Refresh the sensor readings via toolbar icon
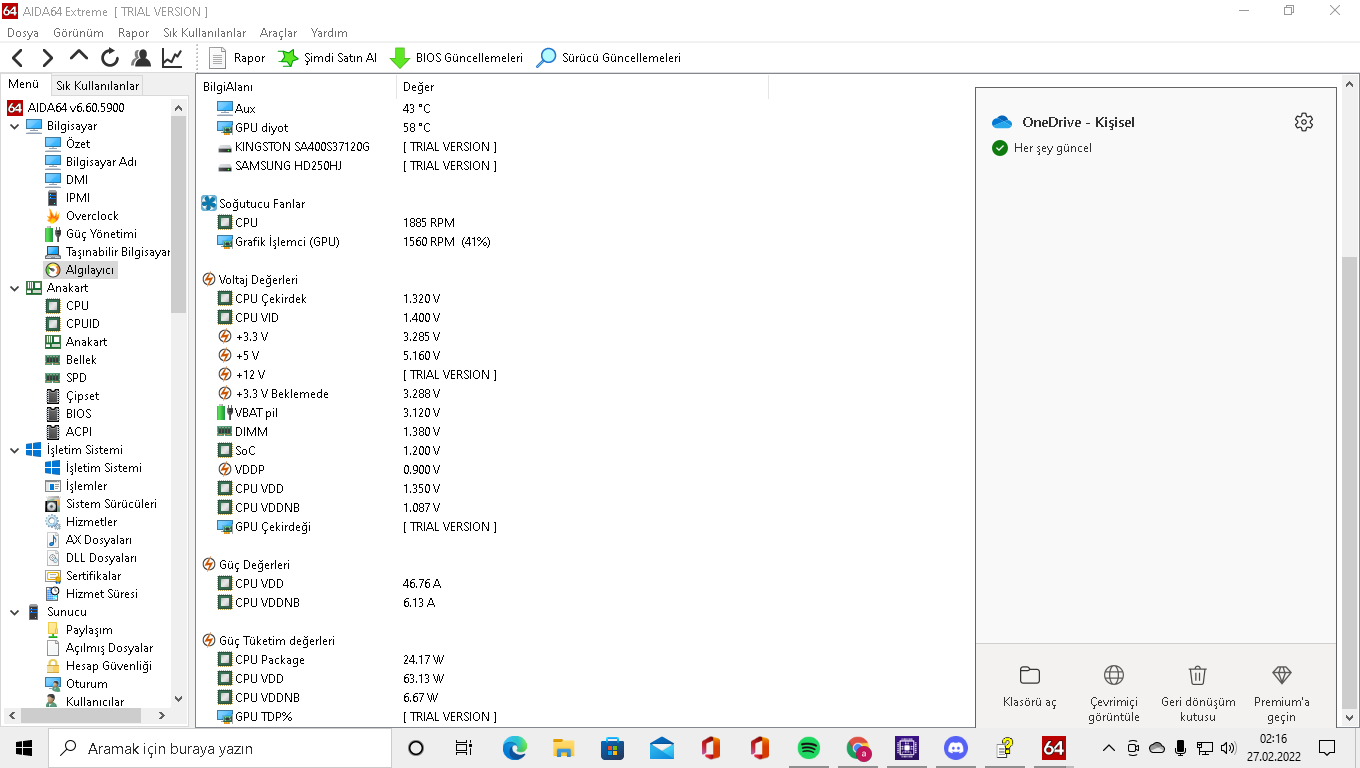Viewport: 1360px width, 768px height. pos(110,58)
